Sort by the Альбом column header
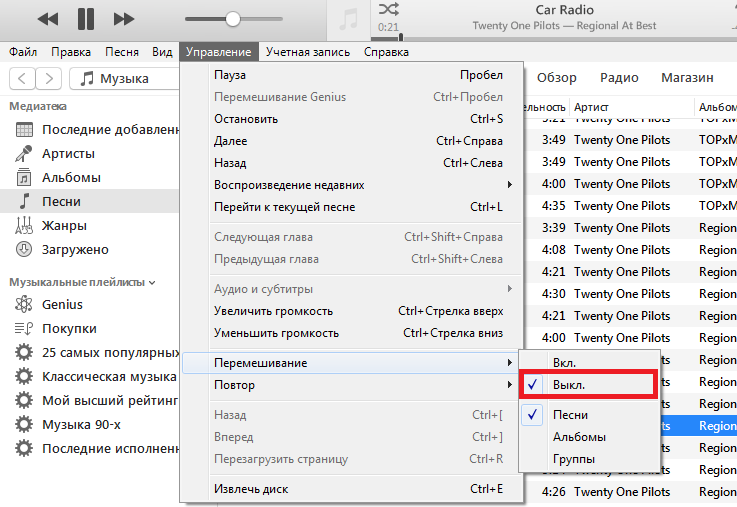The height and width of the screenshot is (507, 737). point(716,107)
